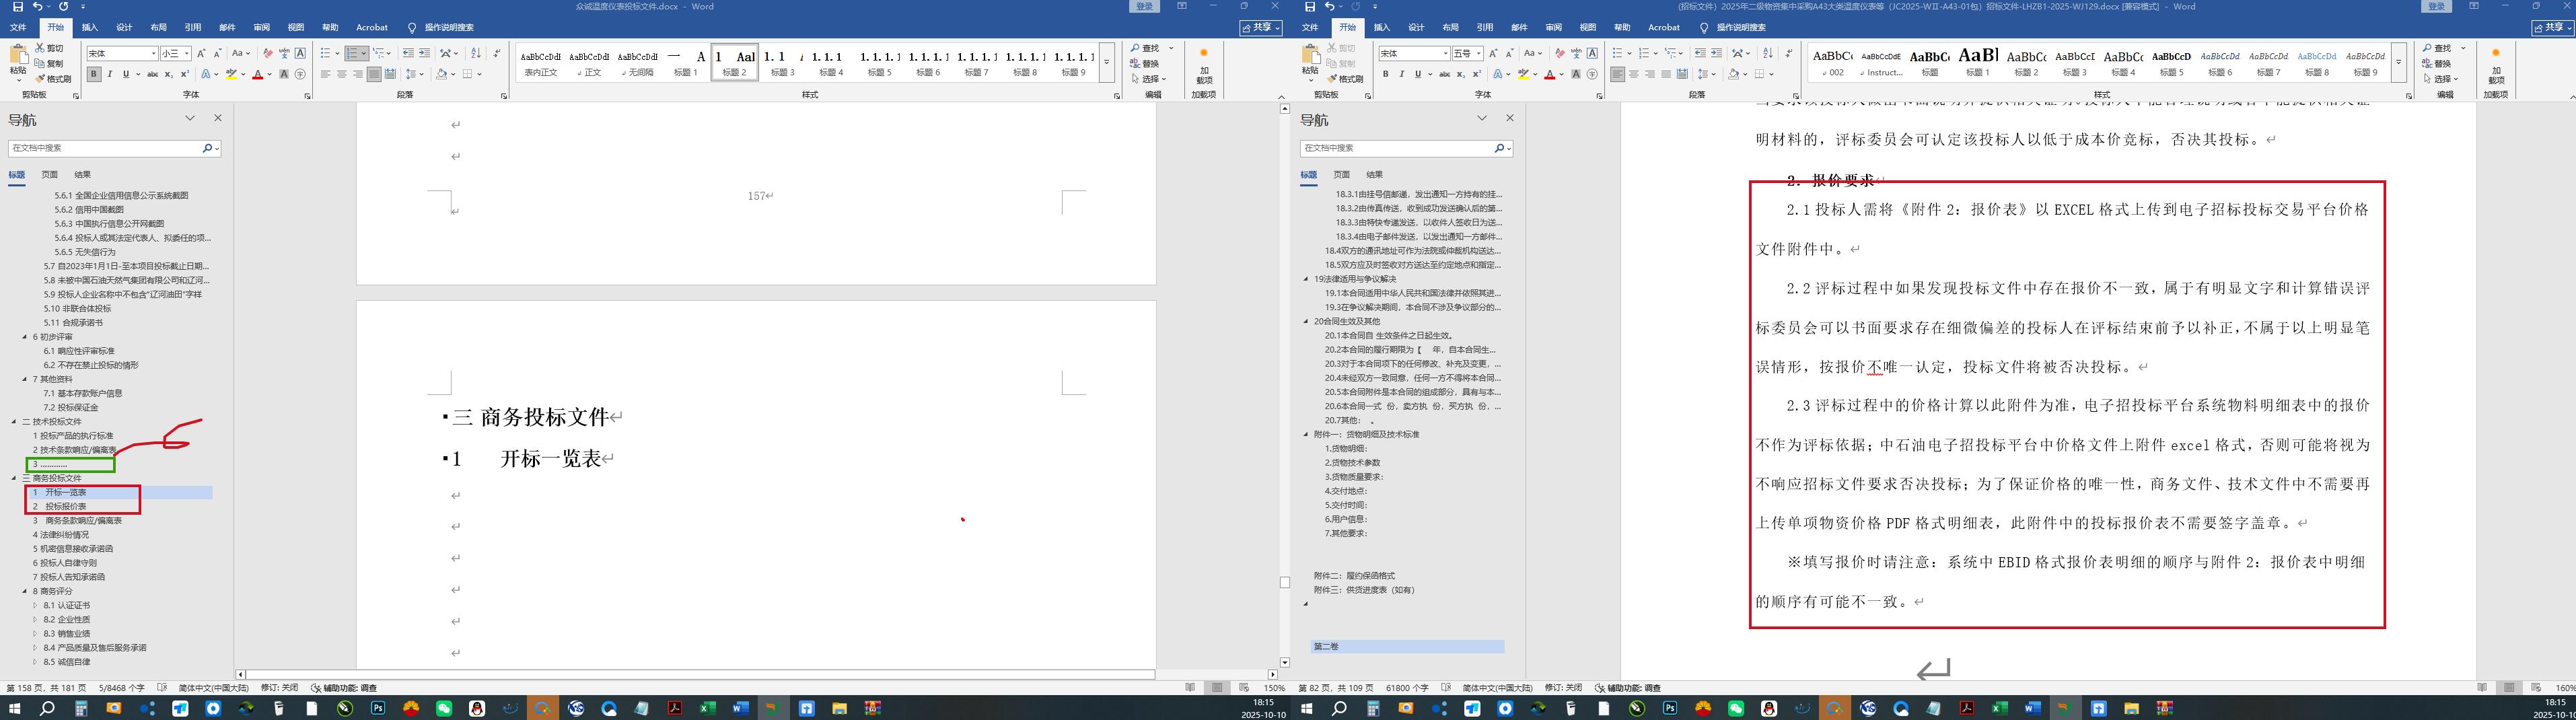Open Excel from taskbar below 招标文件 window
Viewport: 2576px width, 720px height.
(1999, 708)
